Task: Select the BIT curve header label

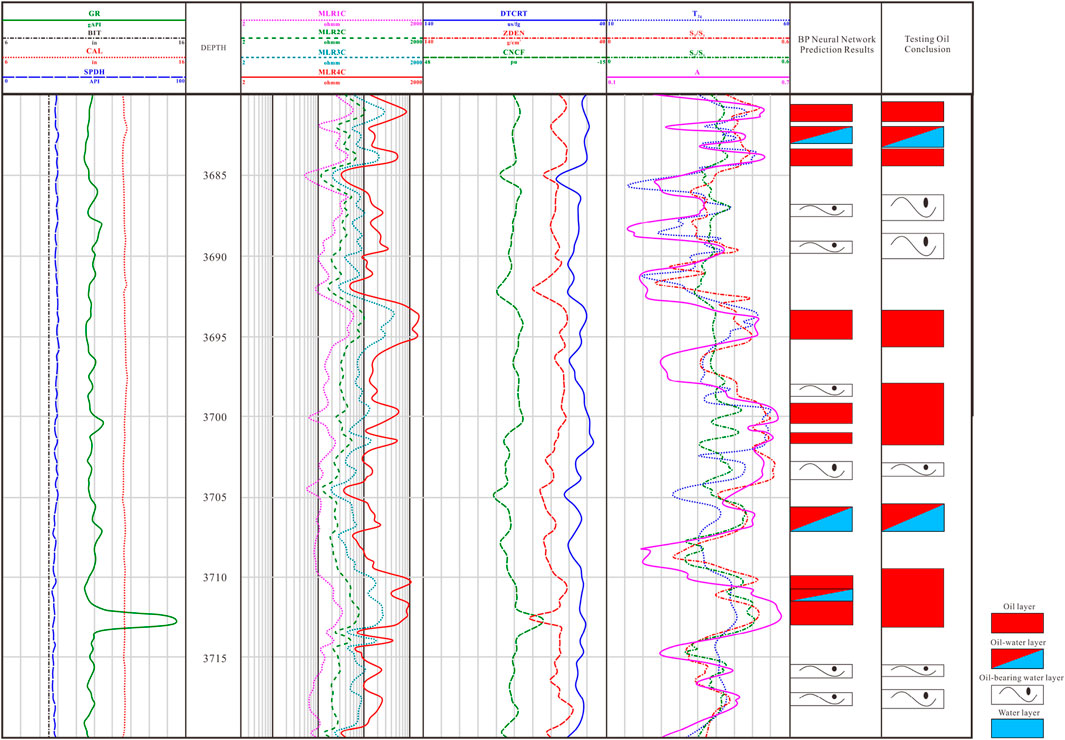Action: pos(94,33)
